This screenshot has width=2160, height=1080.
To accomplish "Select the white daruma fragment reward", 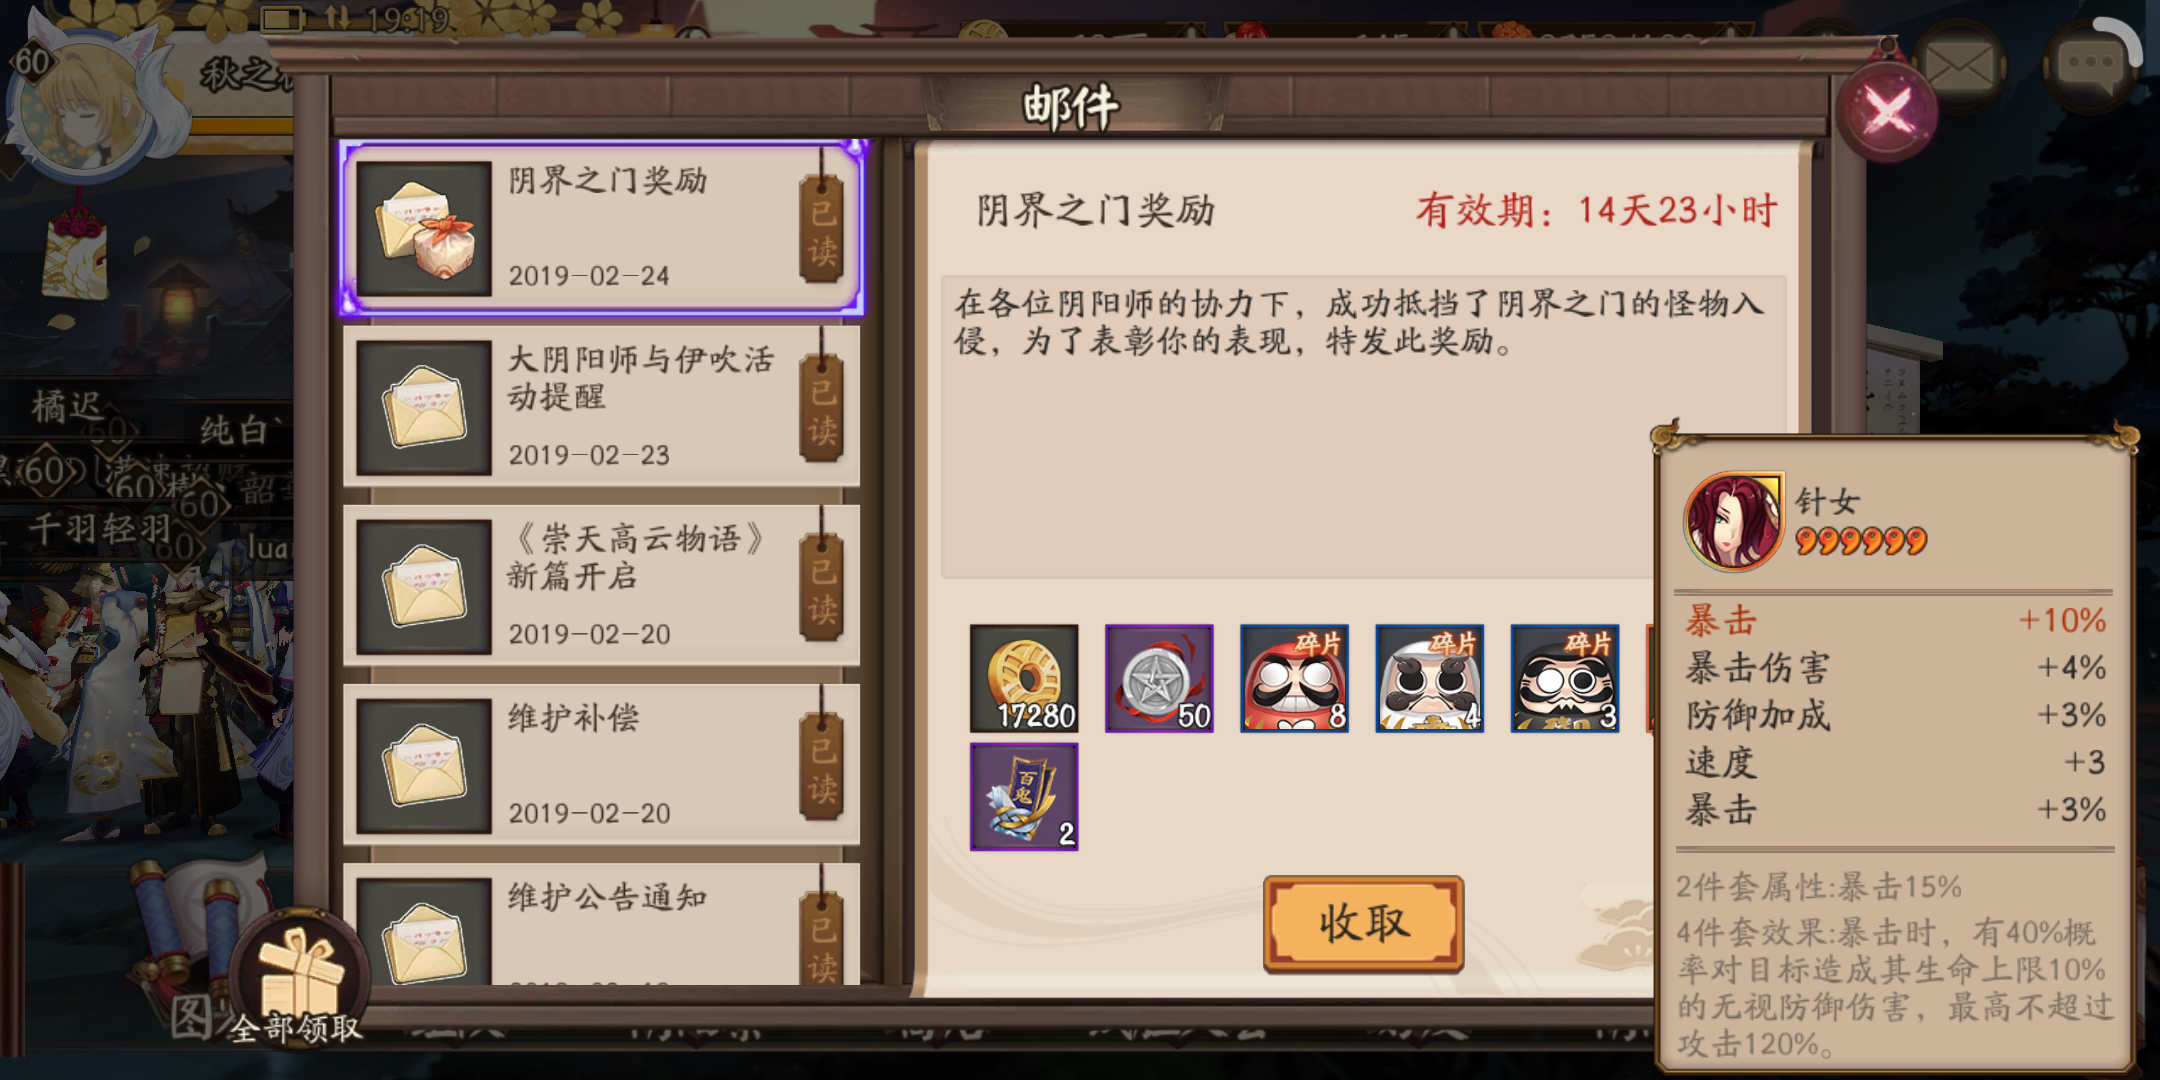I will (x=1429, y=679).
